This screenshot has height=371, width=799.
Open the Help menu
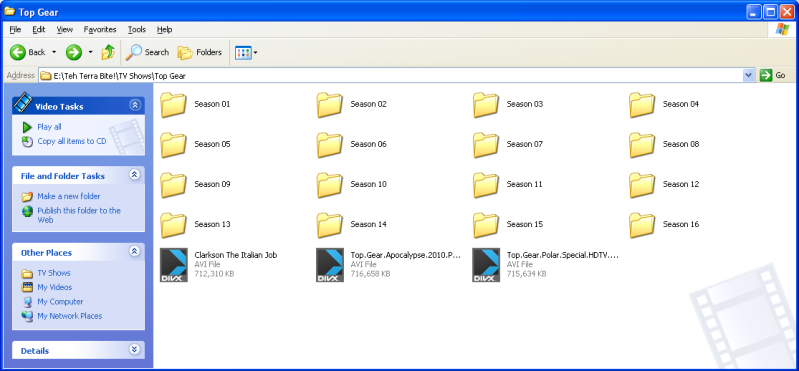164,30
